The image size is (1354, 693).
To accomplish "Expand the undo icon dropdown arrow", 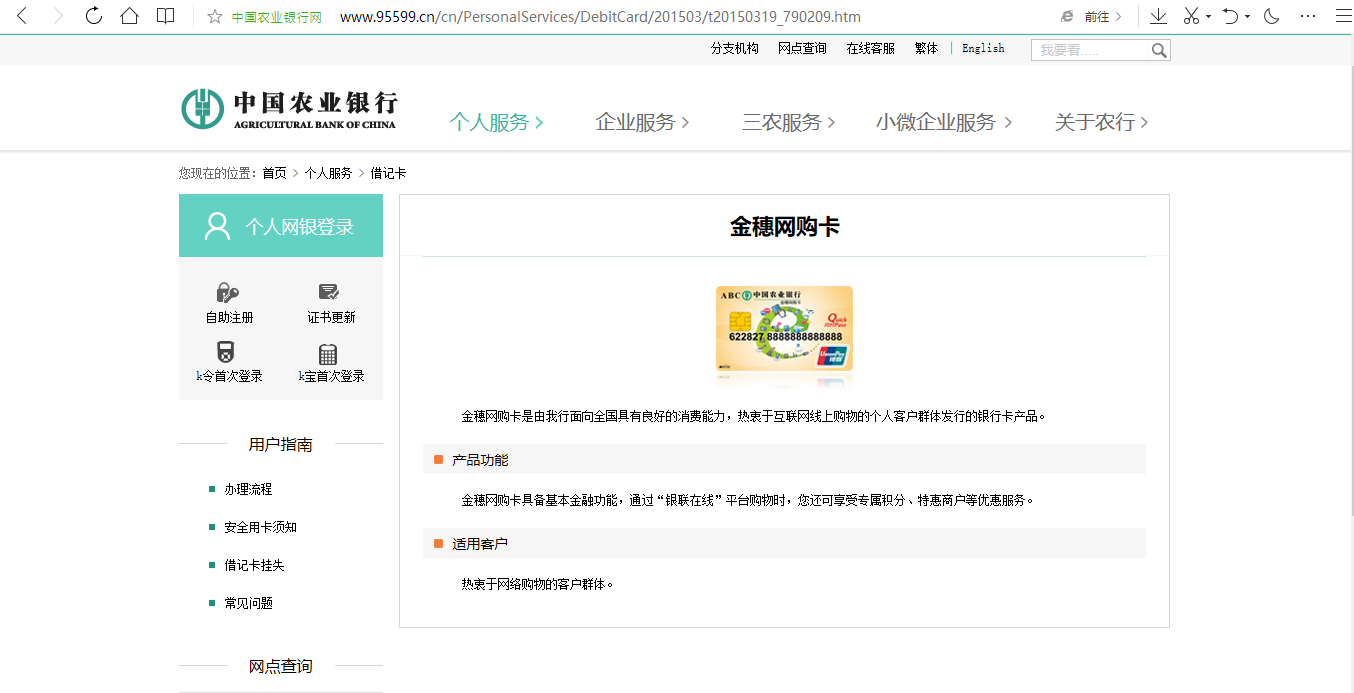I will (x=1247, y=17).
